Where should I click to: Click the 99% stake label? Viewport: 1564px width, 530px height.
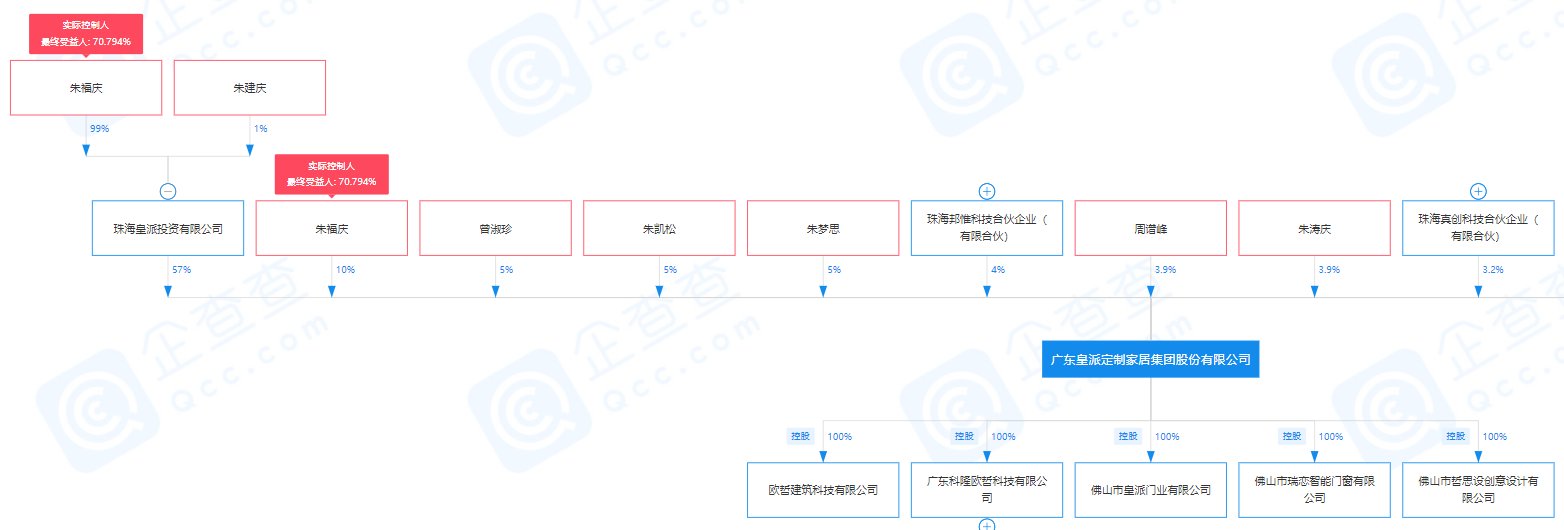click(99, 129)
